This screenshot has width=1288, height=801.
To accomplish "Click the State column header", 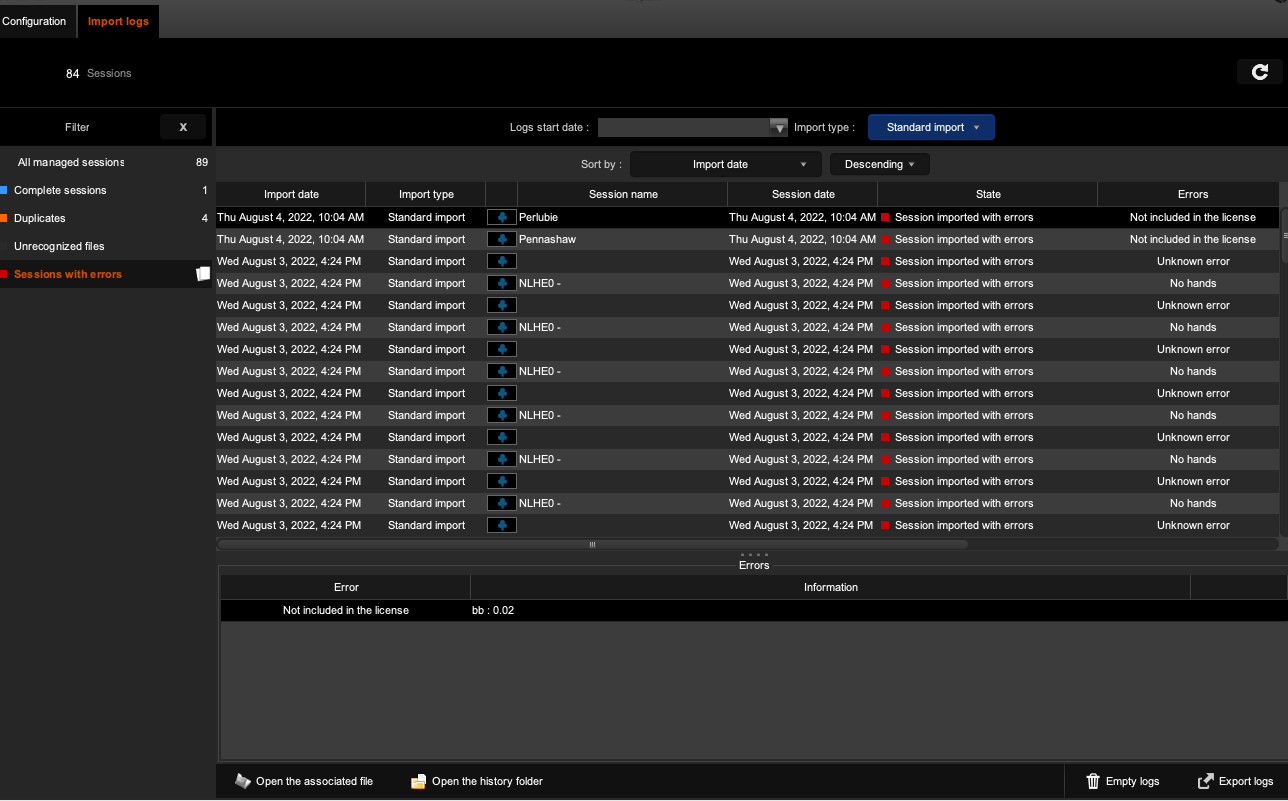I will pyautogui.click(x=988, y=194).
